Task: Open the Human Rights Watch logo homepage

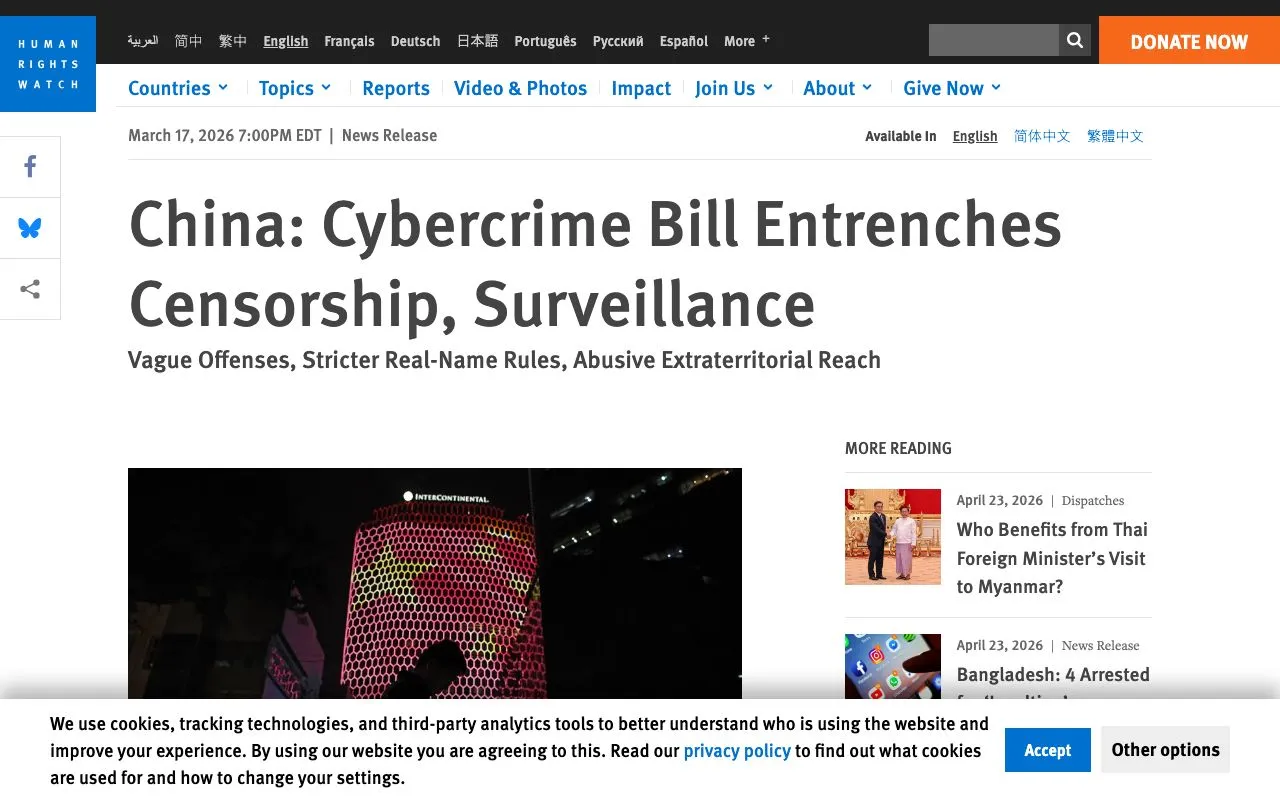Action: [x=48, y=64]
